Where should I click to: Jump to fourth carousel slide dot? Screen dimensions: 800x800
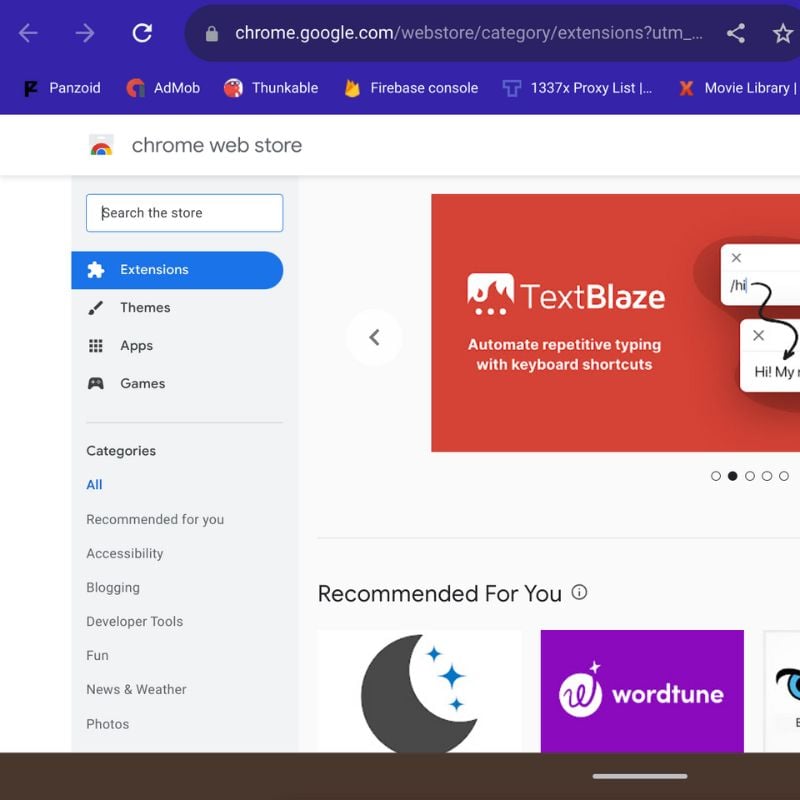pos(767,476)
